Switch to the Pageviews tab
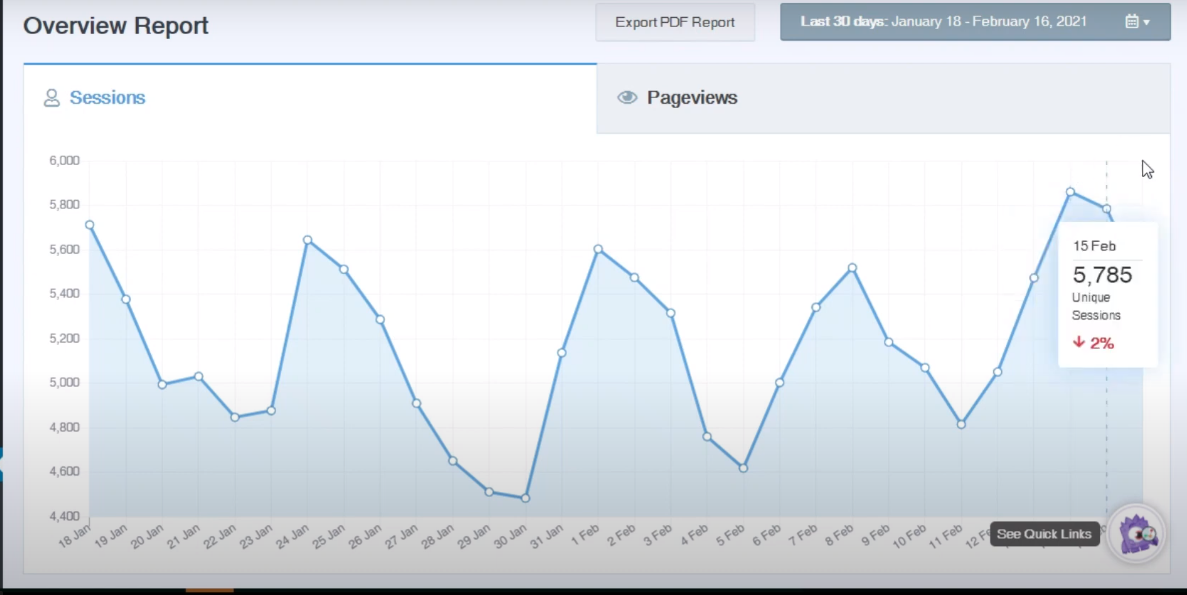 point(691,98)
